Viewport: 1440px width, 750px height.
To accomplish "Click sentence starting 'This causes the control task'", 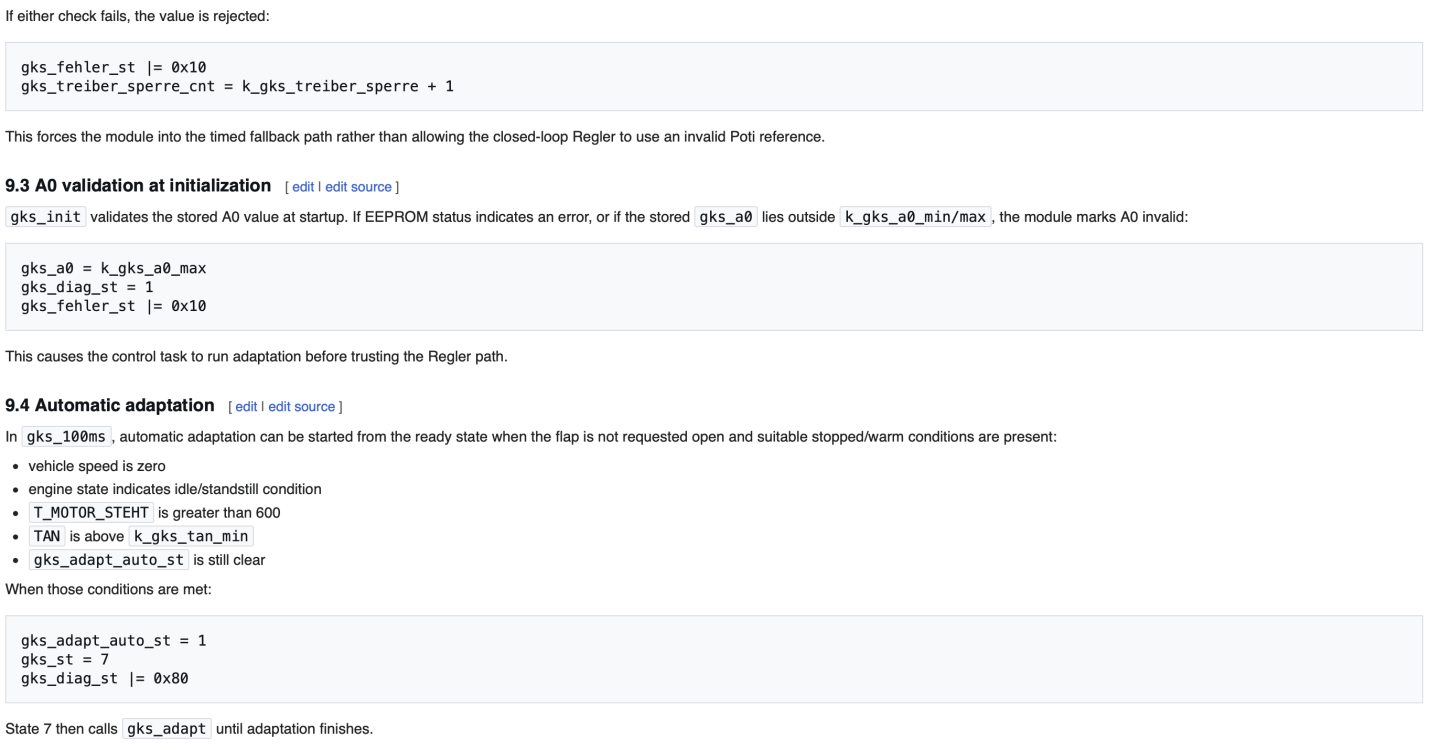I will tap(256, 357).
